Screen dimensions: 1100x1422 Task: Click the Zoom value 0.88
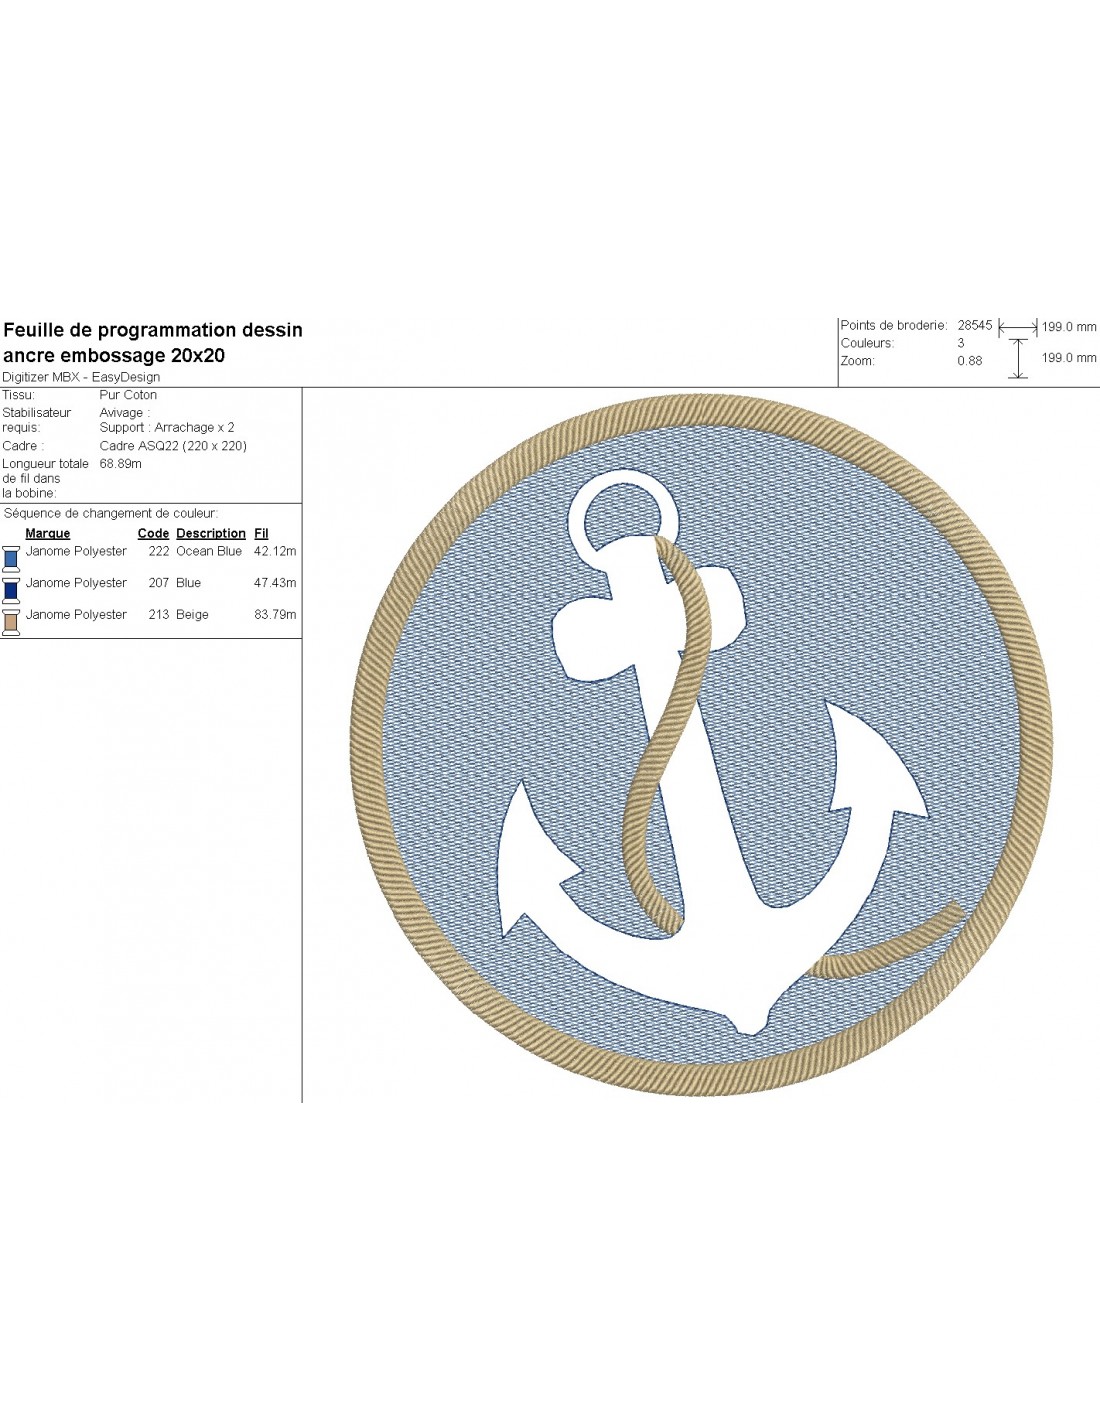coord(969,361)
